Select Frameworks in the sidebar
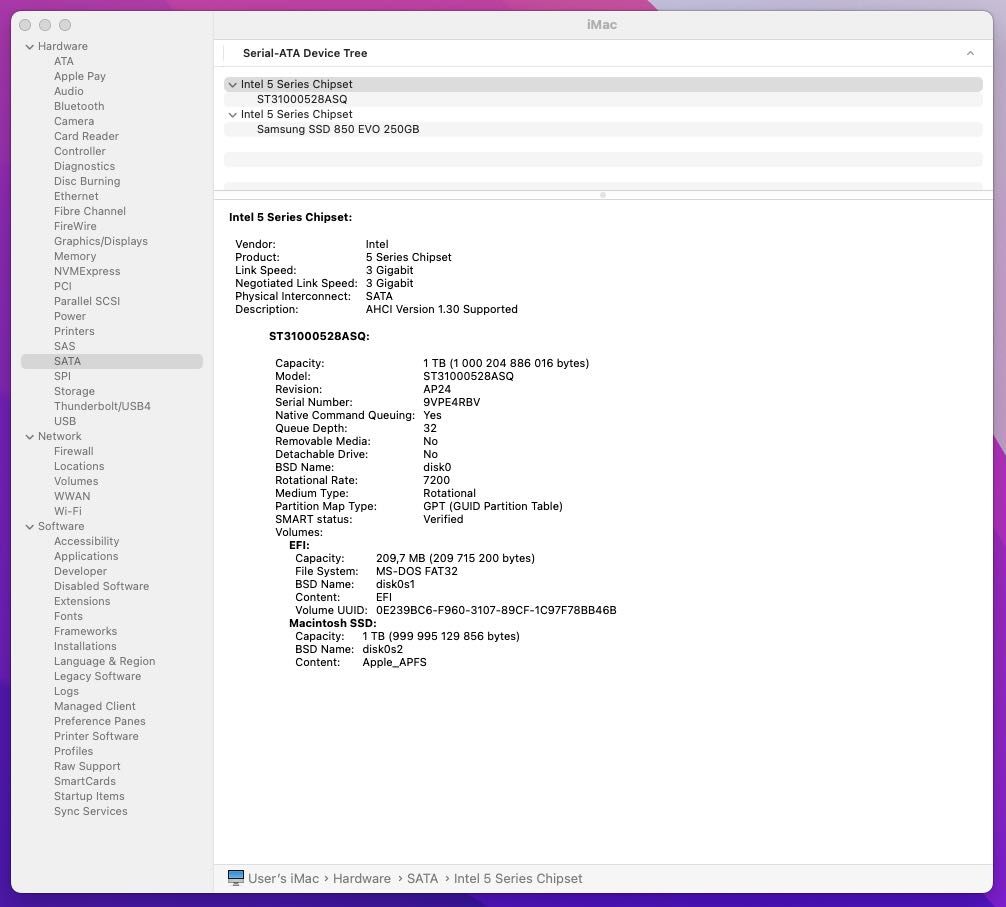The image size is (1006, 907). (x=85, y=631)
